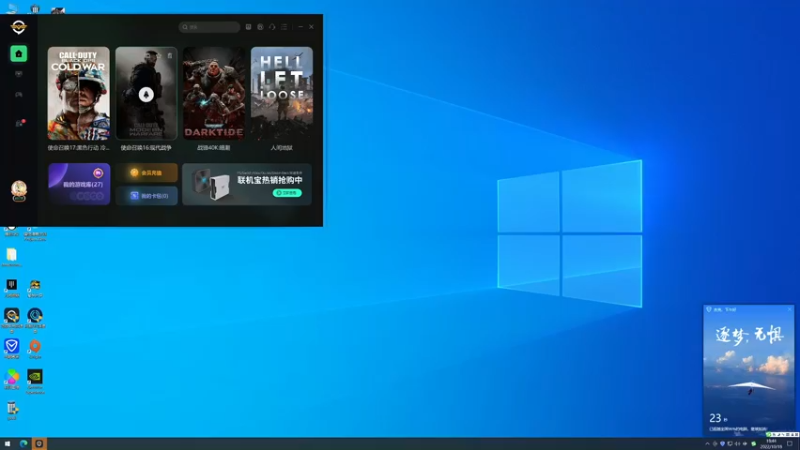
Task: Open the green Home tab in sidebar
Action: [19, 54]
